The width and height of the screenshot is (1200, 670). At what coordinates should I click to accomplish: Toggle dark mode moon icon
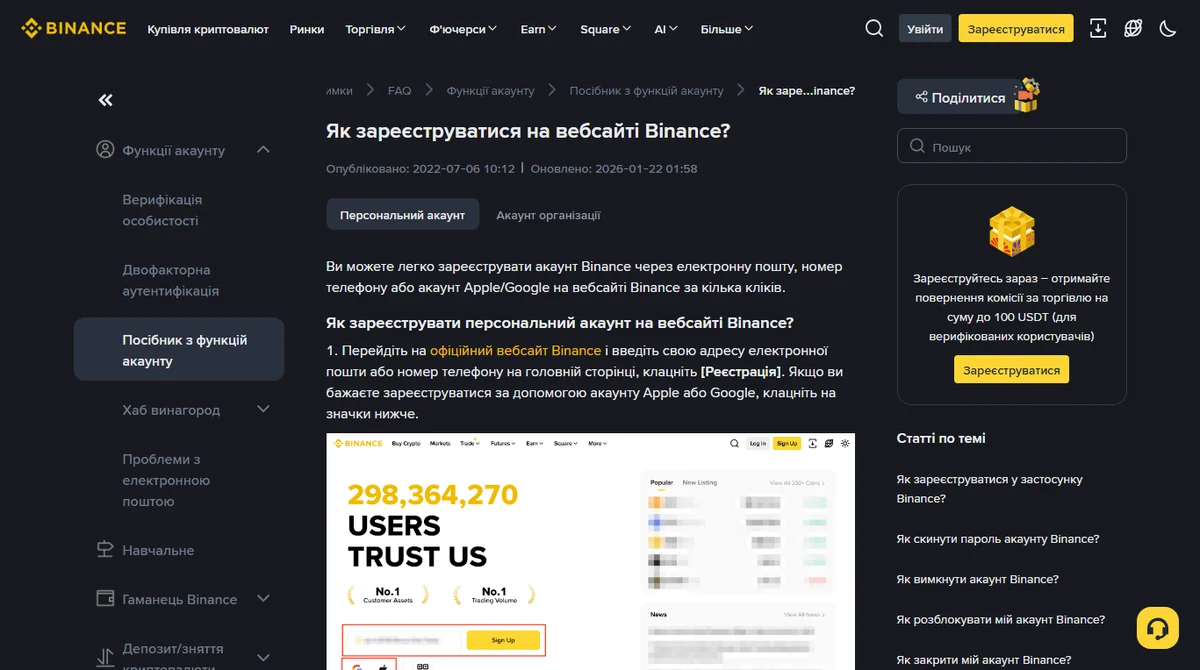click(x=1167, y=28)
